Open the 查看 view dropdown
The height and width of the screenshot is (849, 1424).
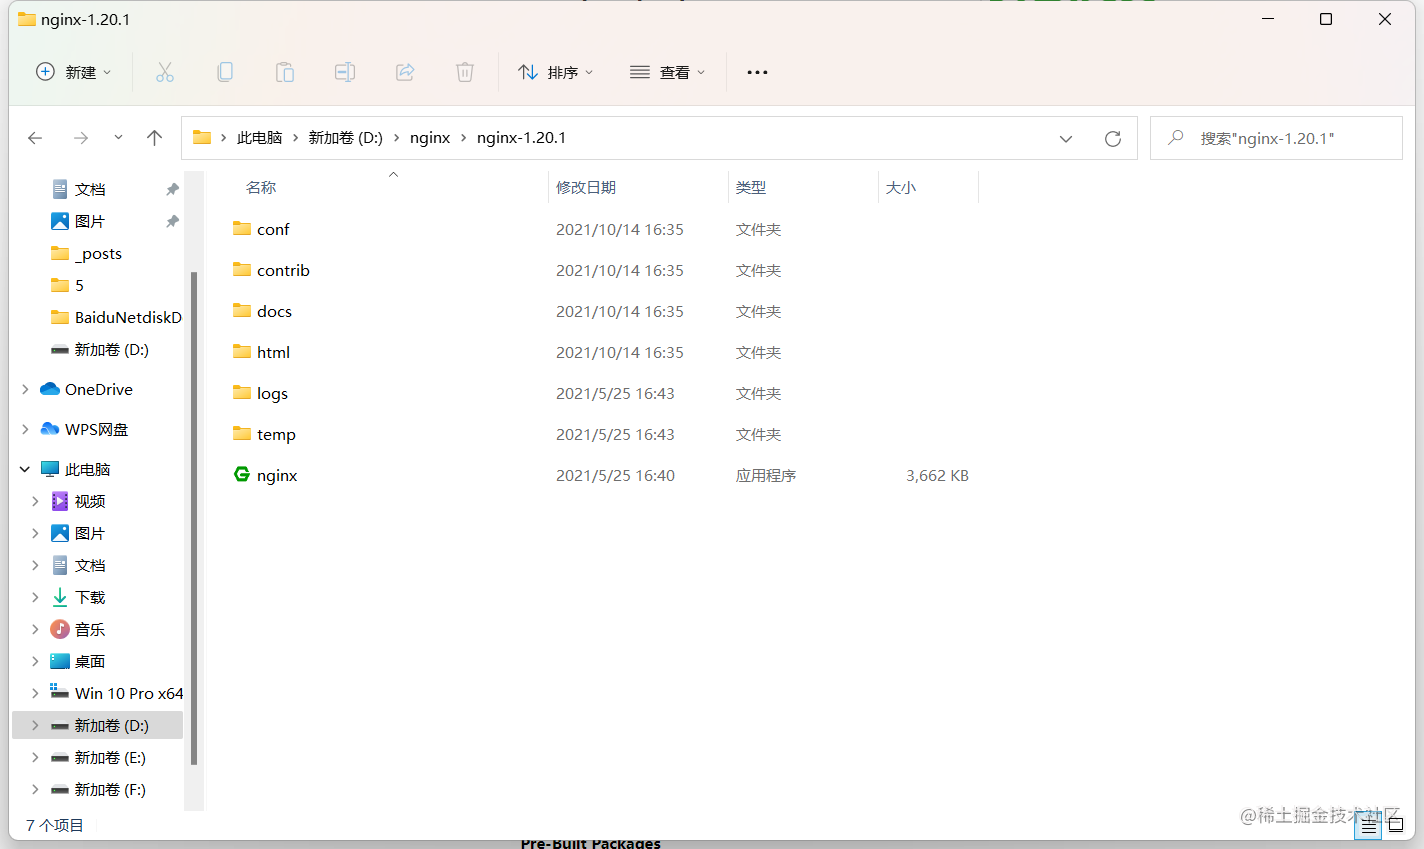coord(668,72)
